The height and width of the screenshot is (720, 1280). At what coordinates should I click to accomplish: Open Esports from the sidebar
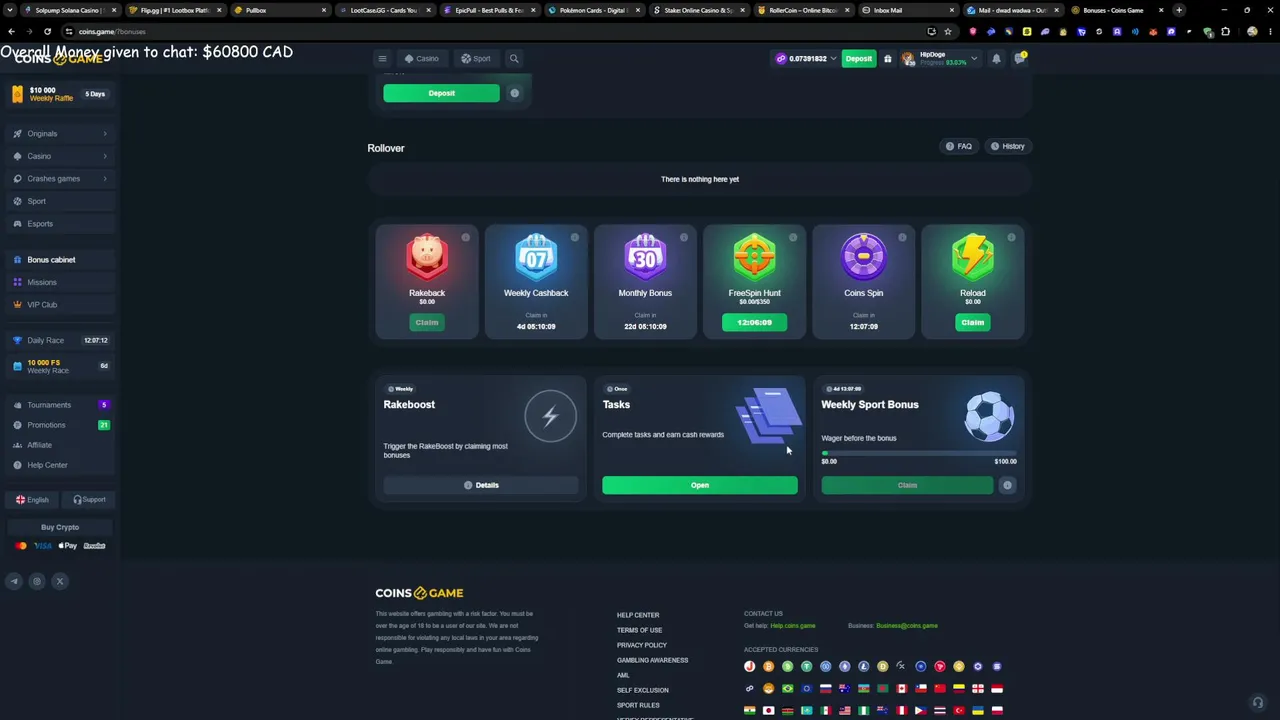click(x=62, y=224)
